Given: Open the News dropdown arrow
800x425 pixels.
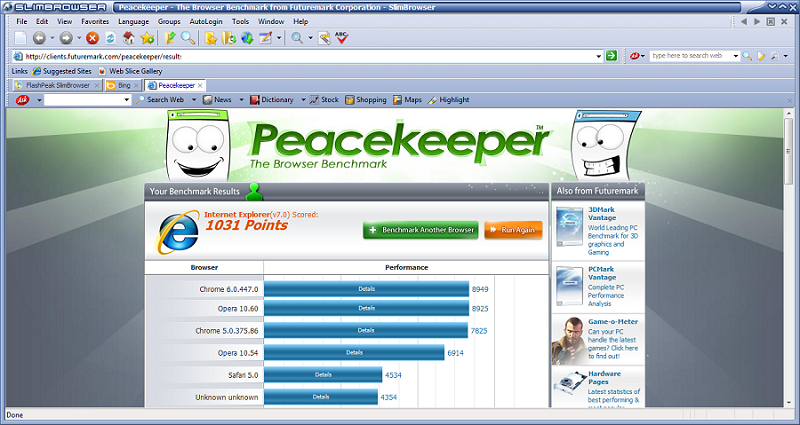Looking at the screenshot, I should point(241,100).
